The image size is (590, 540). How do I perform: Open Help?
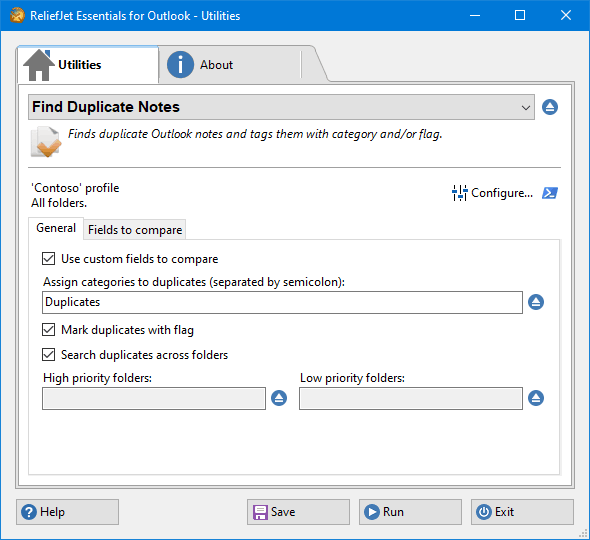67,512
